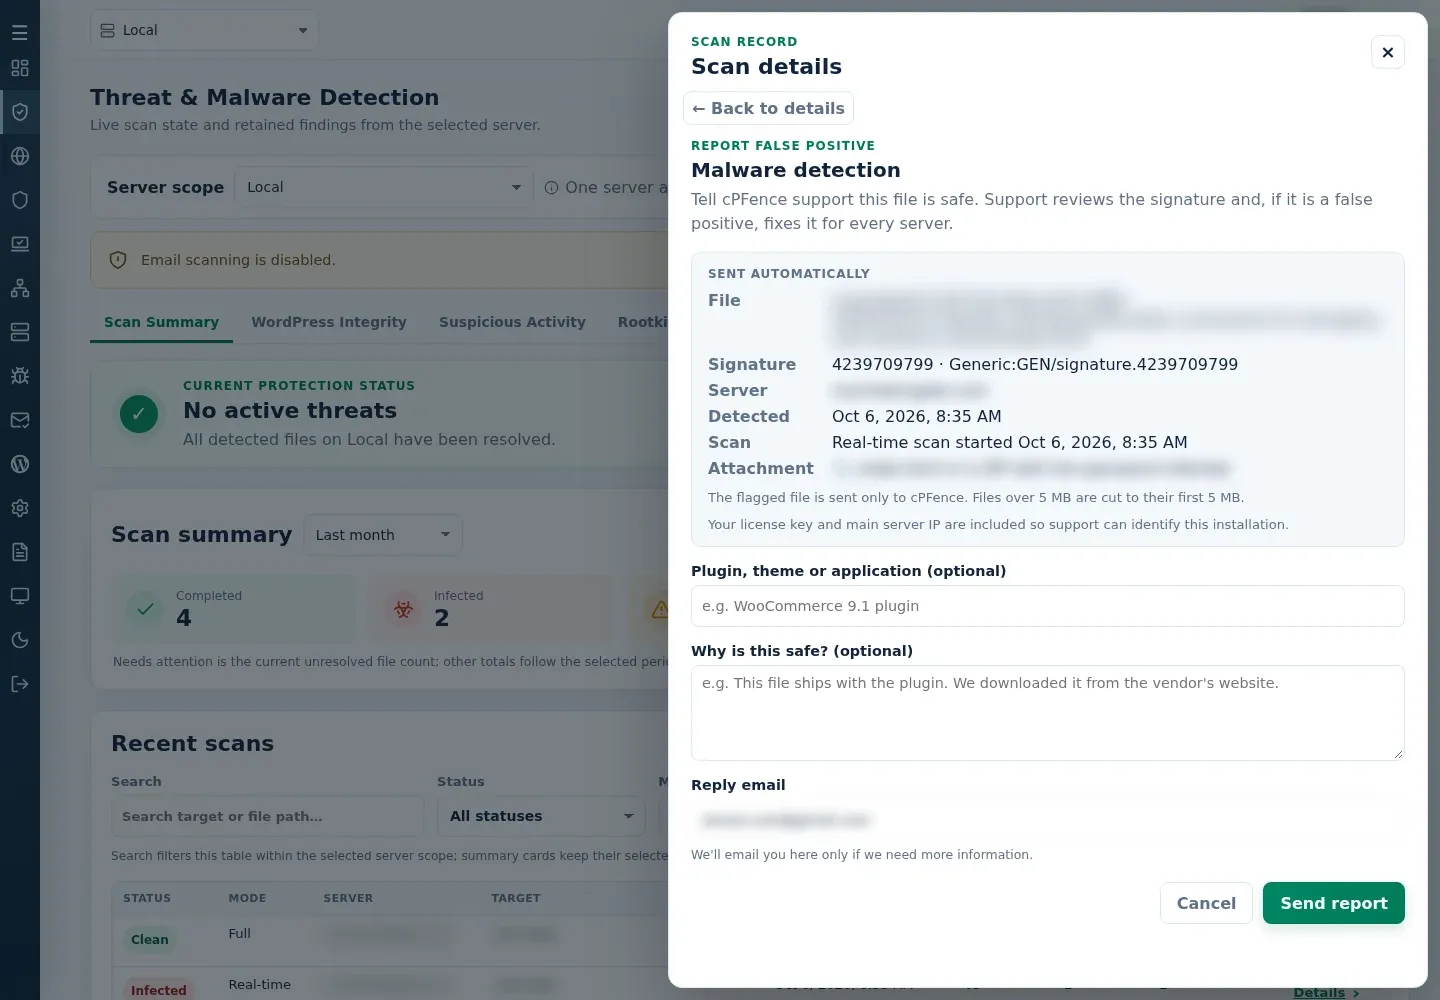Open the Last month period dropdown

click(x=383, y=535)
